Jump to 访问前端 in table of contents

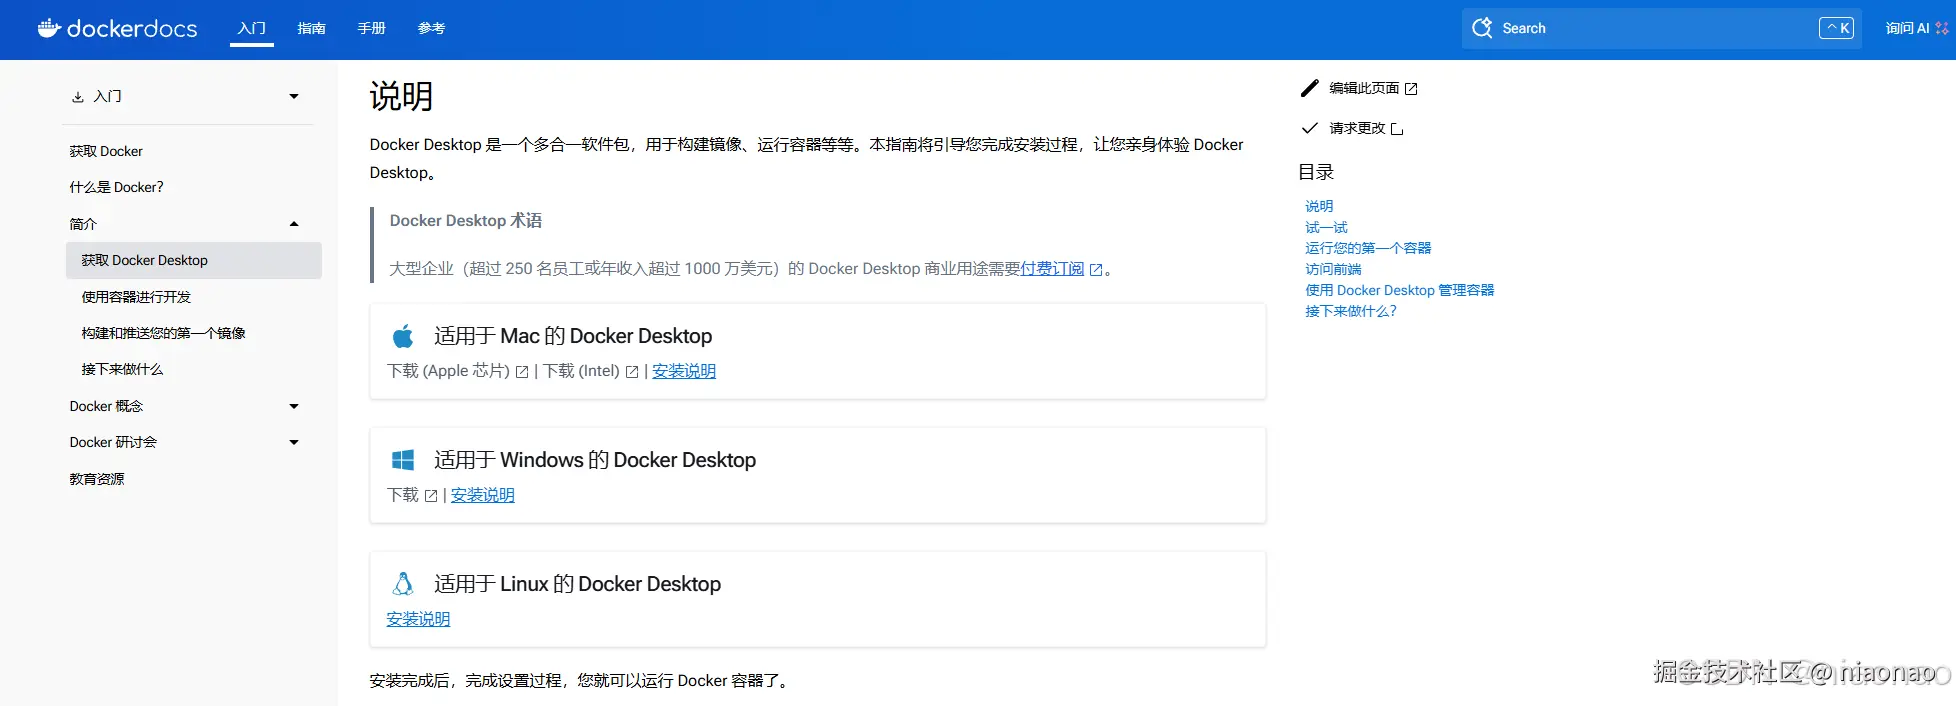tap(1333, 269)
